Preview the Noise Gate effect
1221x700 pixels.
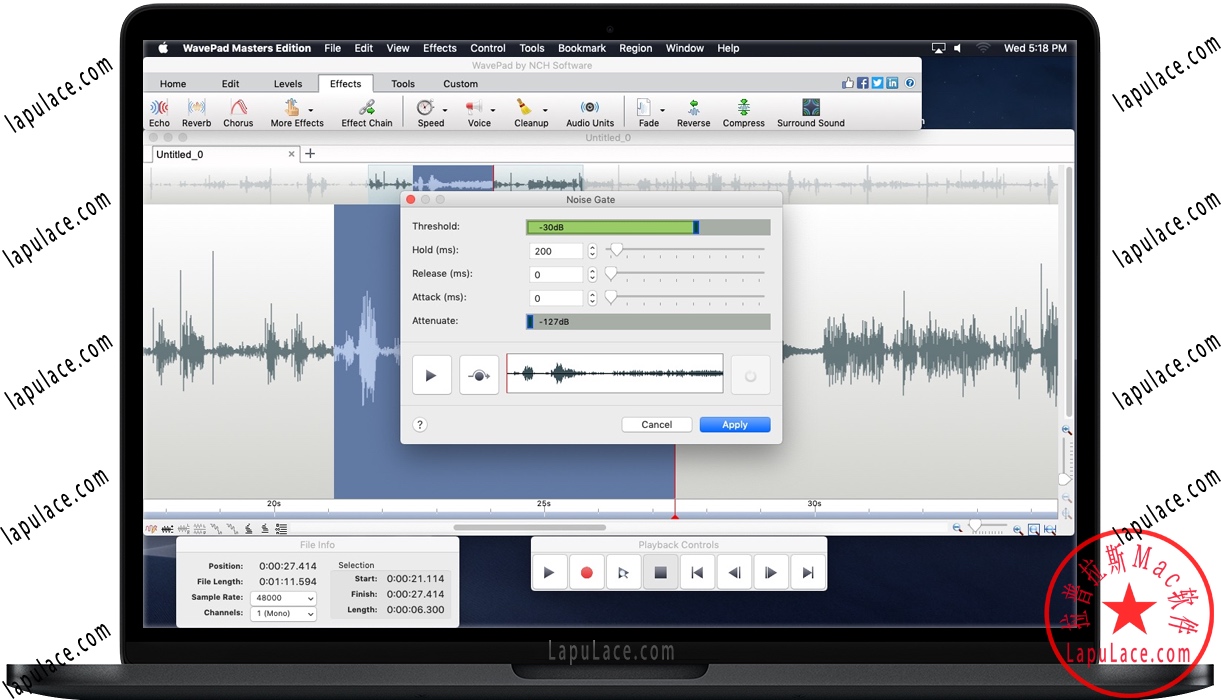coord(431,374)
